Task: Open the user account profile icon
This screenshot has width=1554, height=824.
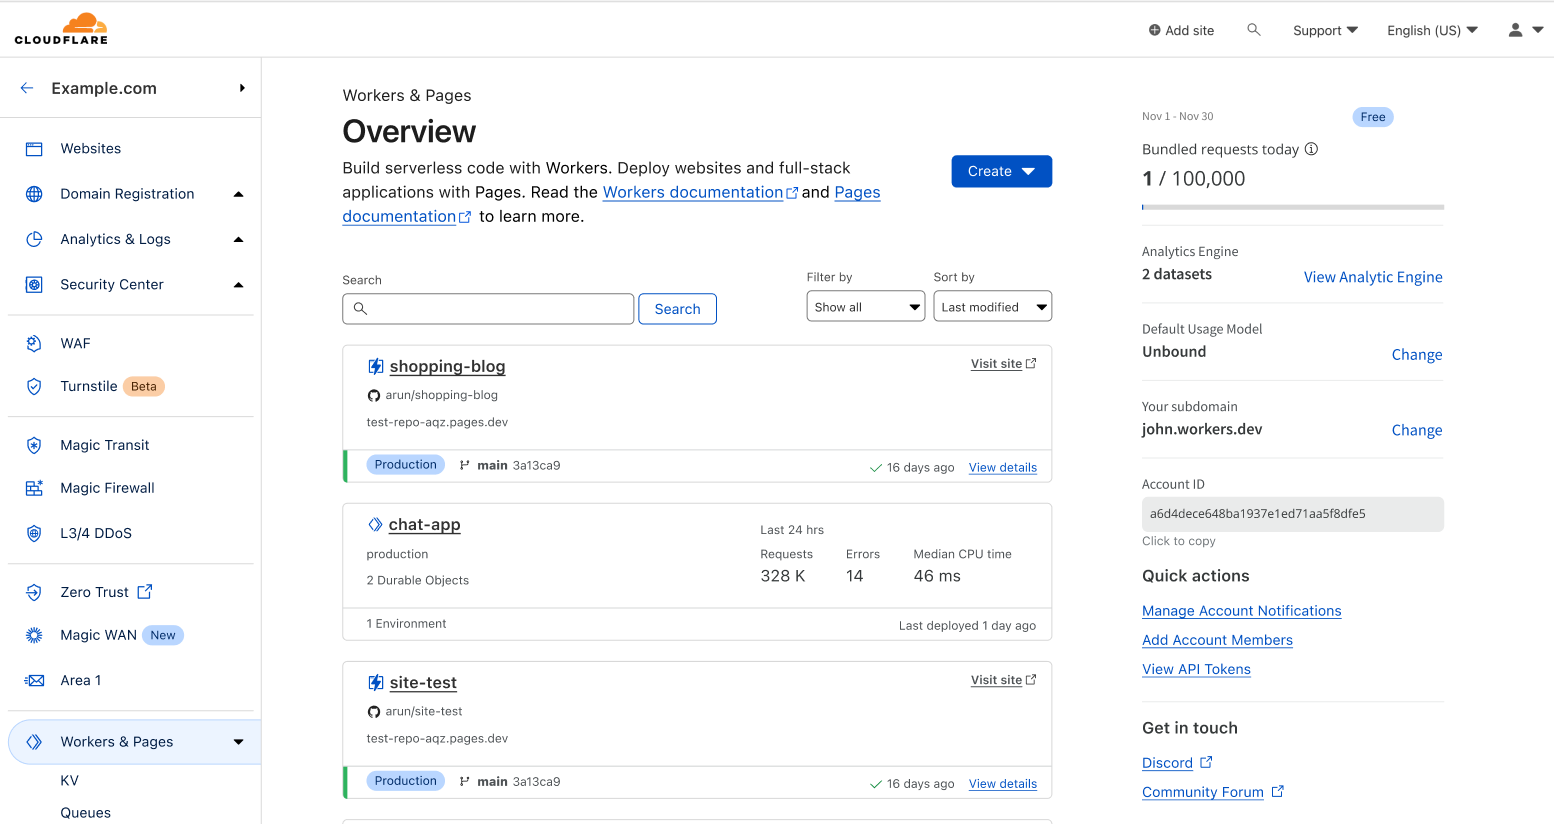Action: (x=1515, y=30)
